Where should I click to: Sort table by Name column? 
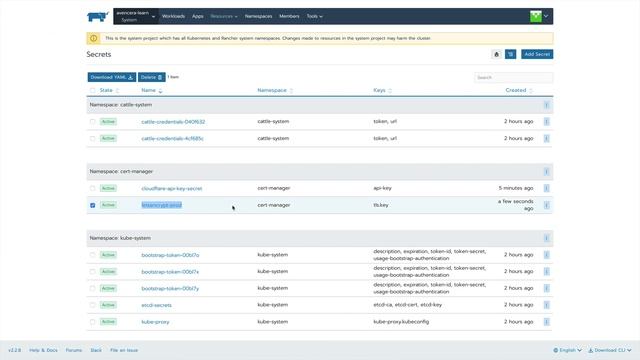(x=151, y=90)
